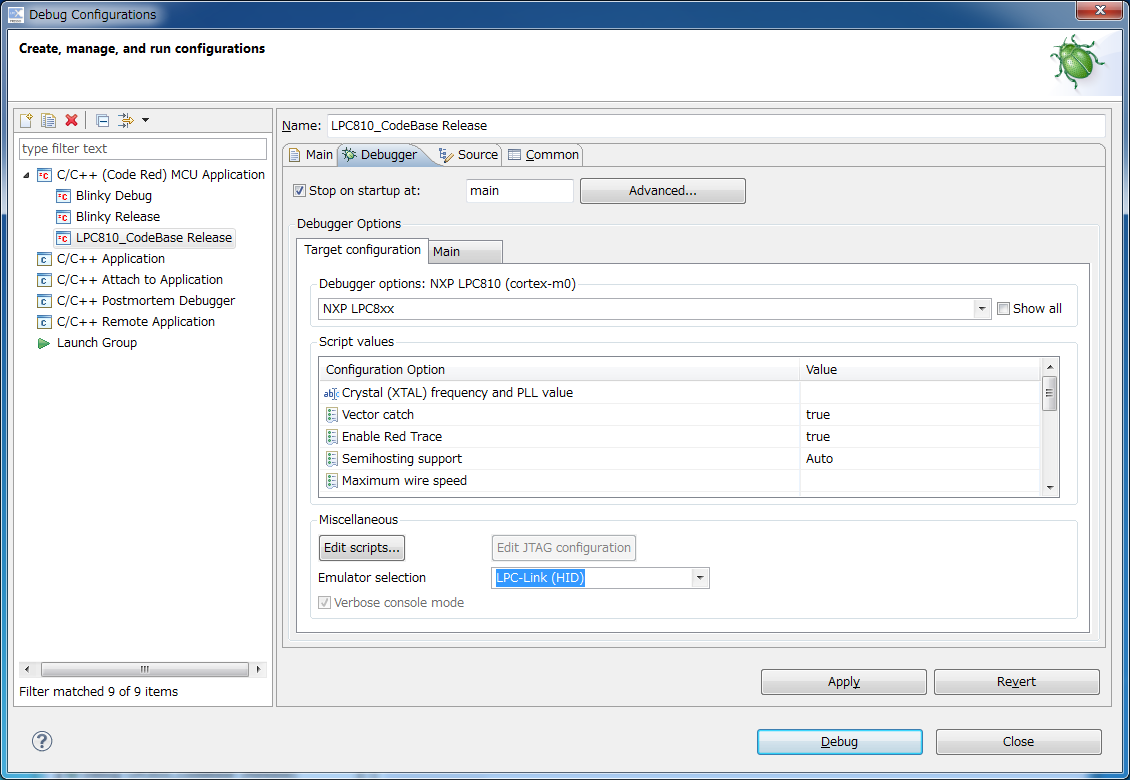Click the C/C++ Postmortem Debugger icon
The height and width of the screenshot is (780, 1130).
(44, 301)
